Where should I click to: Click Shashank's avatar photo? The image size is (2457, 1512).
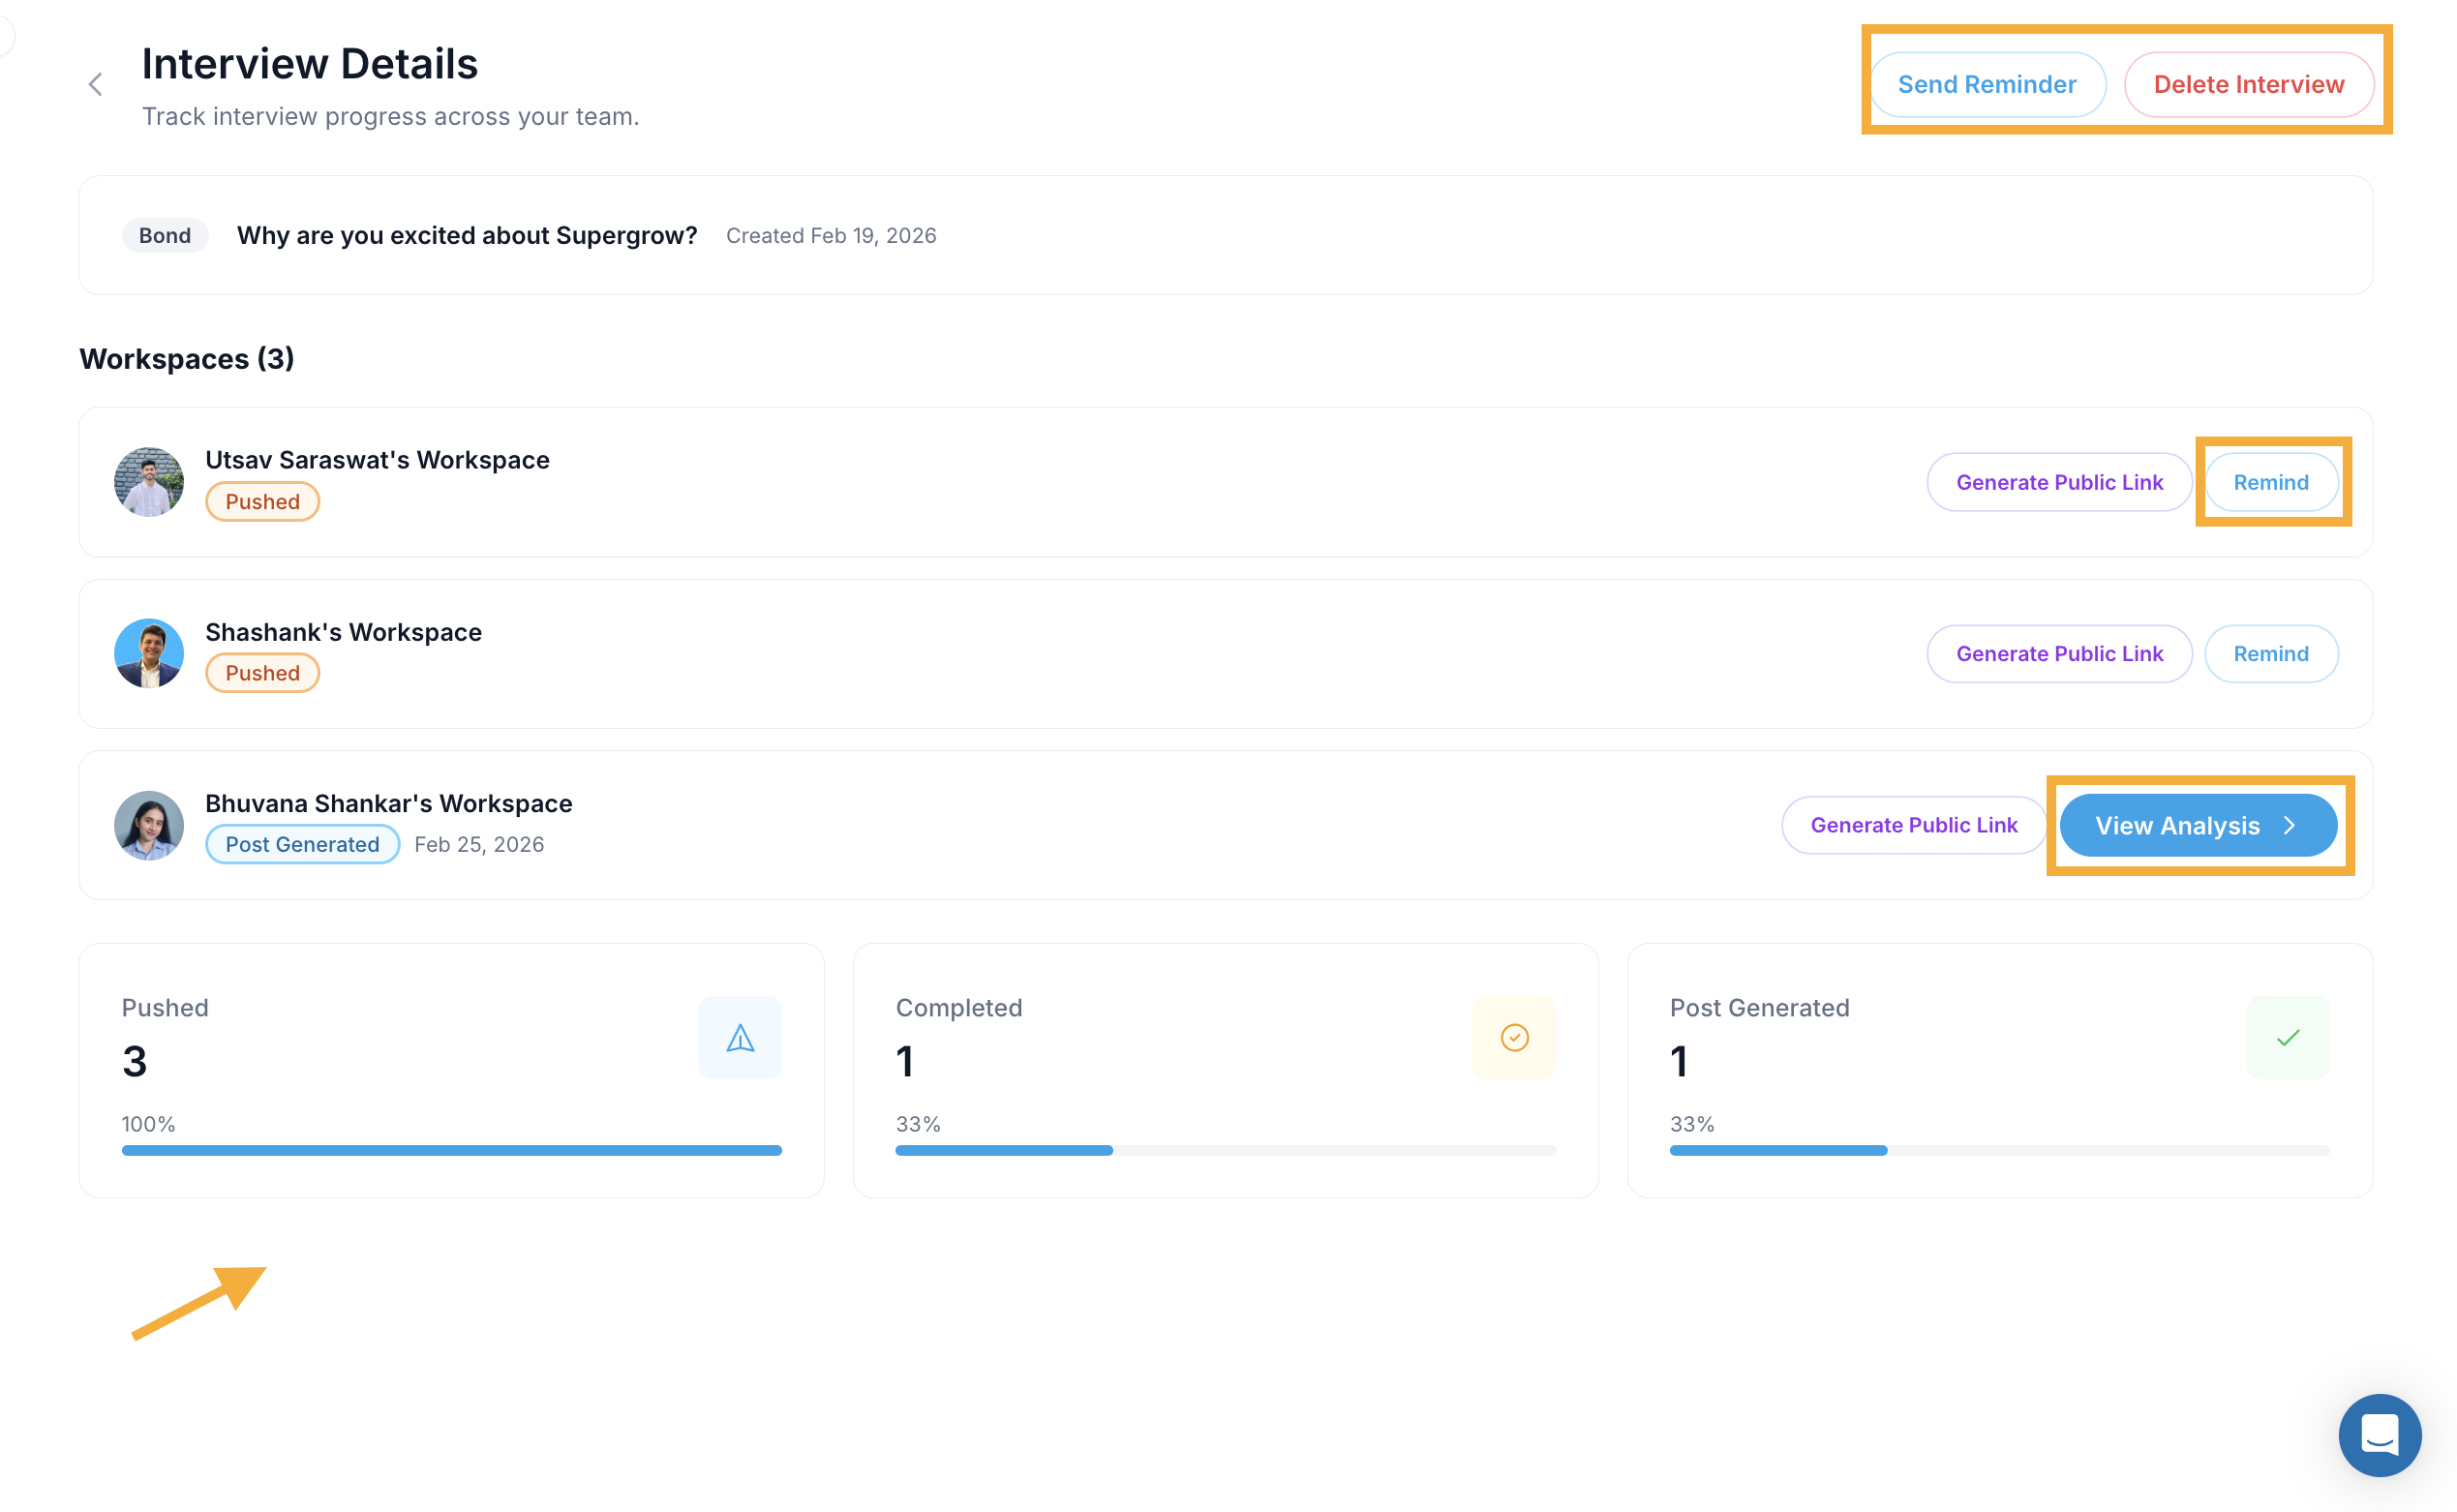[149, 653]
